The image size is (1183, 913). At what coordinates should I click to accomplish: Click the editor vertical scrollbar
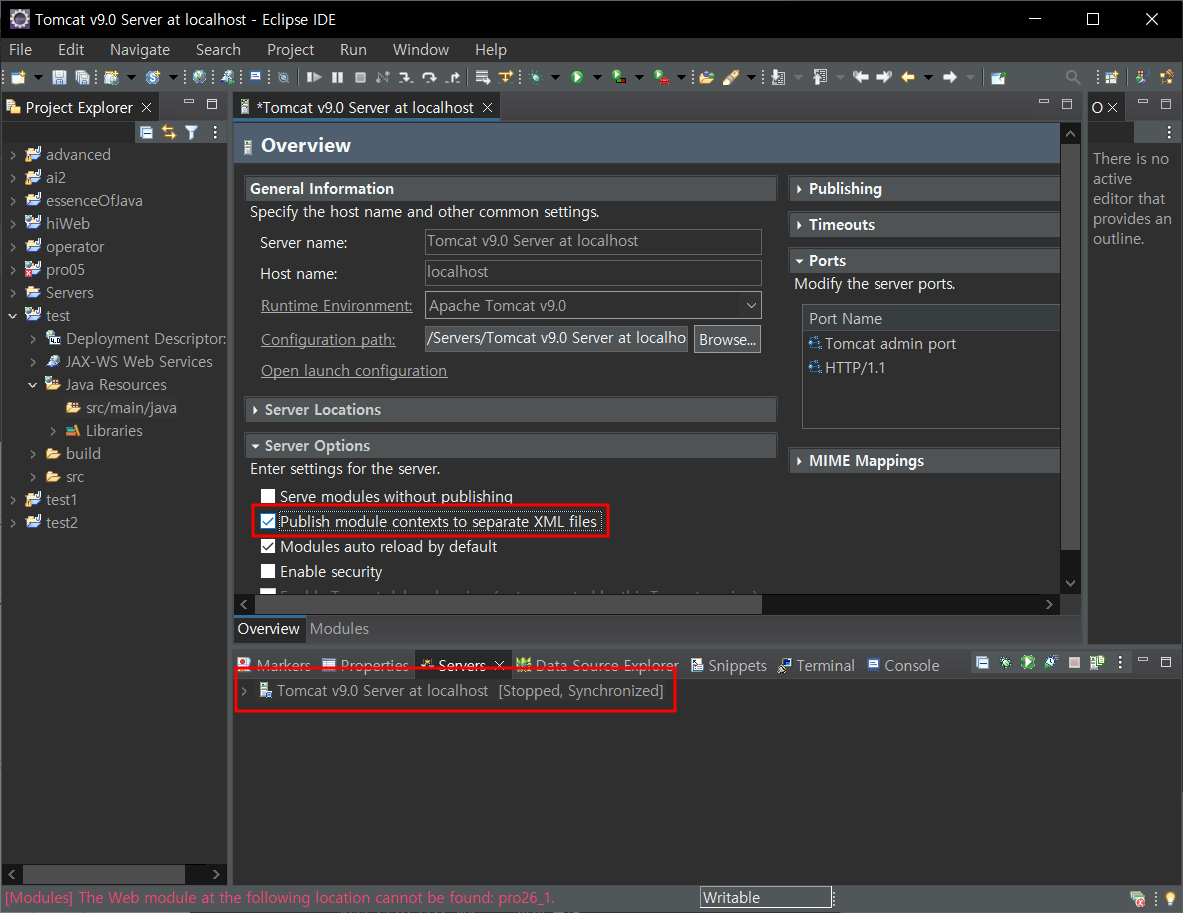(1070, 347)
